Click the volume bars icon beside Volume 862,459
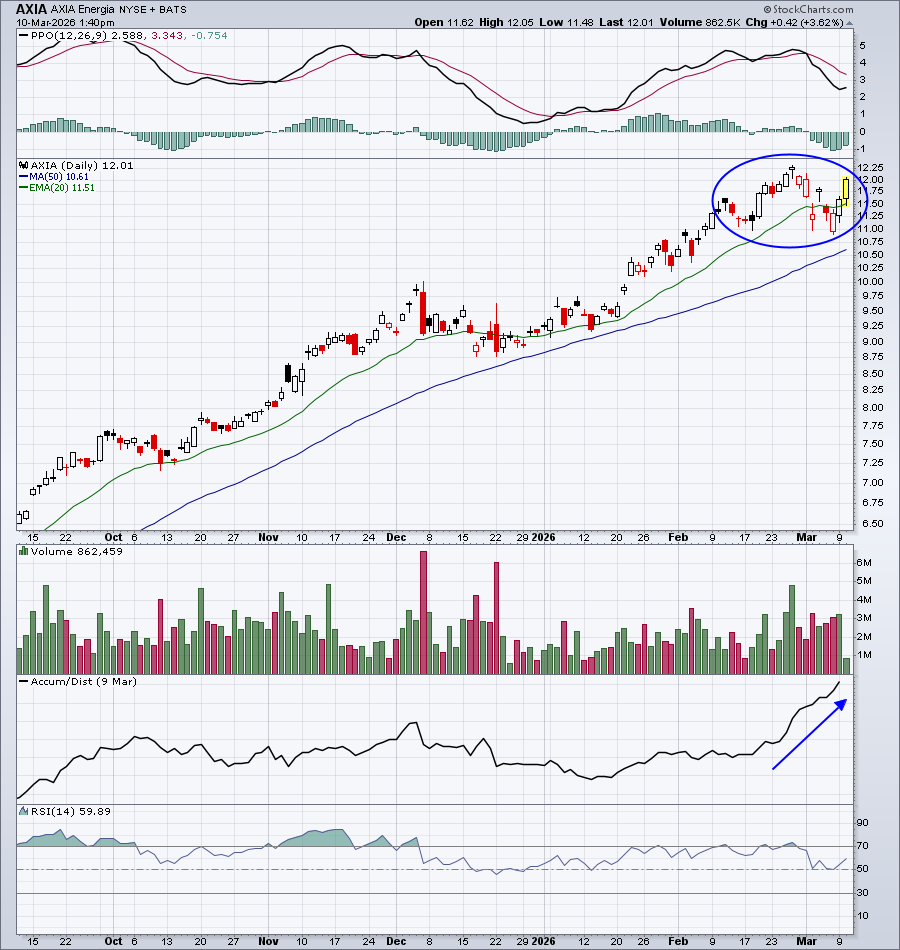900x950 pixels. [x=24, y=551]
